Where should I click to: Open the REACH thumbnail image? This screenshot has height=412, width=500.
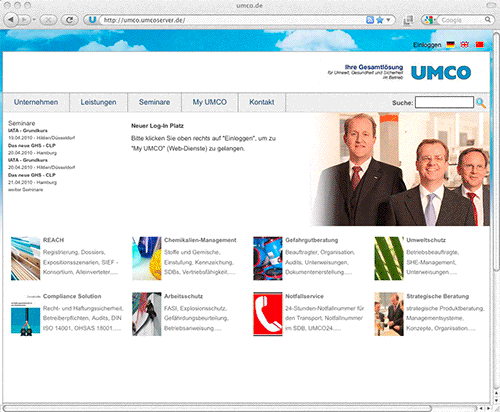(x=25, y=258)
